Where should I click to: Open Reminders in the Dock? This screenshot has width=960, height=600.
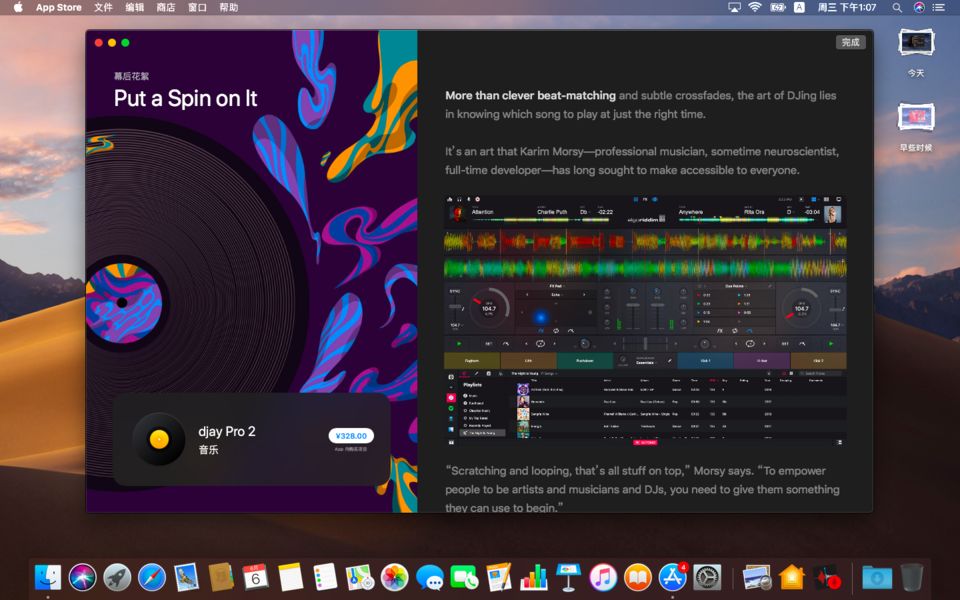click(325, 577)
